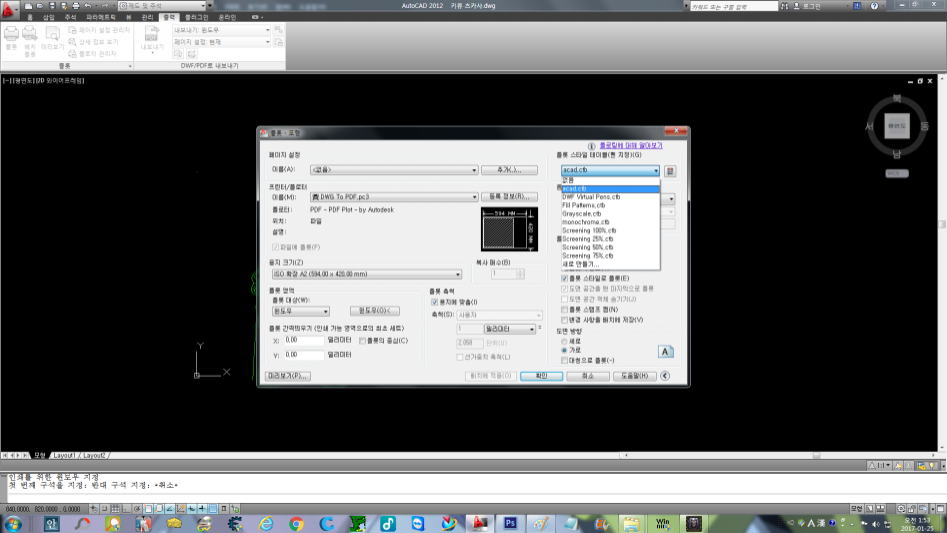Click the plotter Properties (R) button
Image resolution: width=947 pixels, height=533 pixels.
509,197
